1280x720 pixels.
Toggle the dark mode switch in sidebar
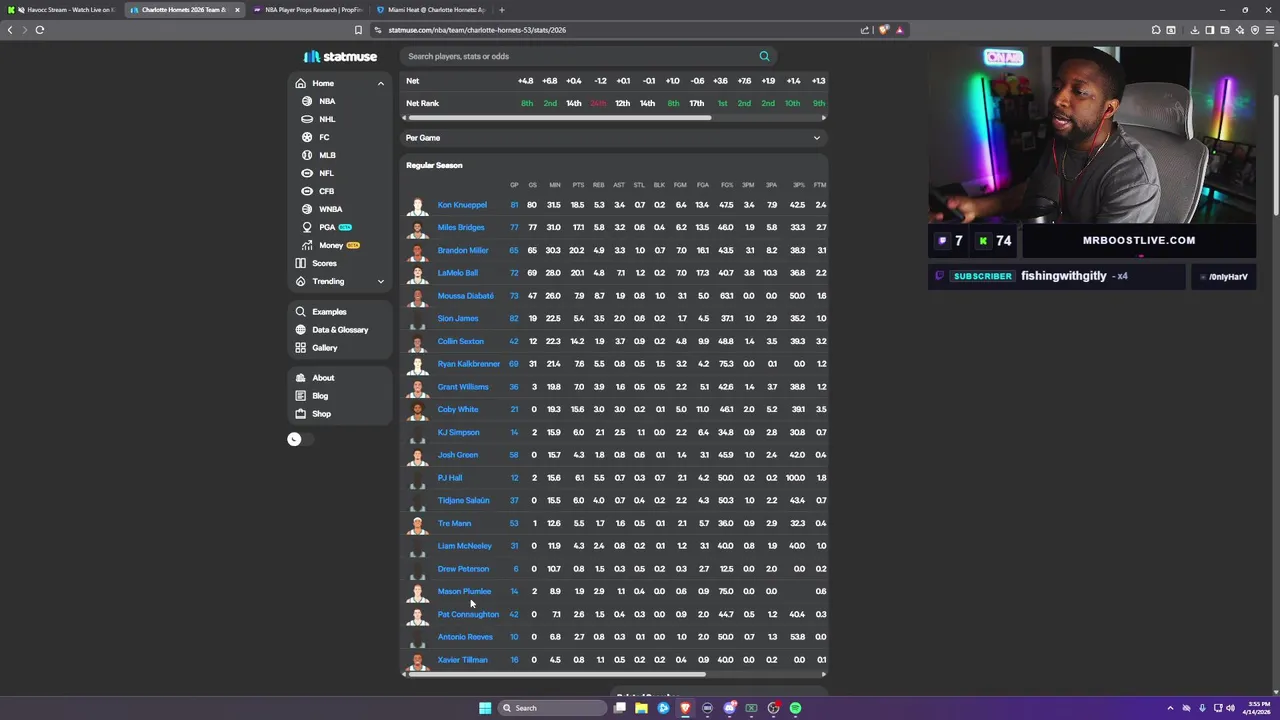click(300, 439)
